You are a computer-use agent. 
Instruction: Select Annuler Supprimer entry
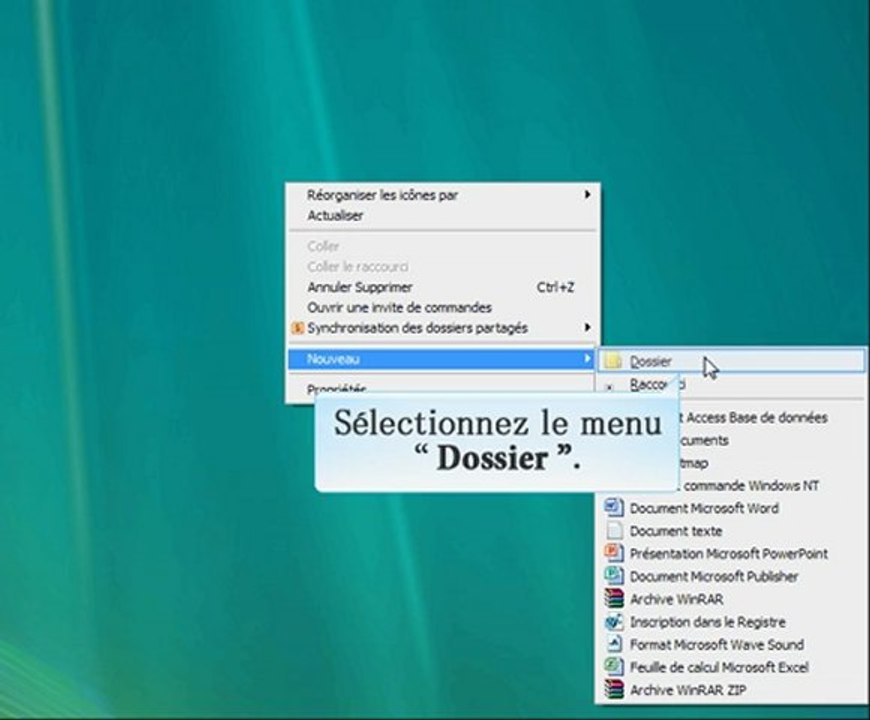442,287
